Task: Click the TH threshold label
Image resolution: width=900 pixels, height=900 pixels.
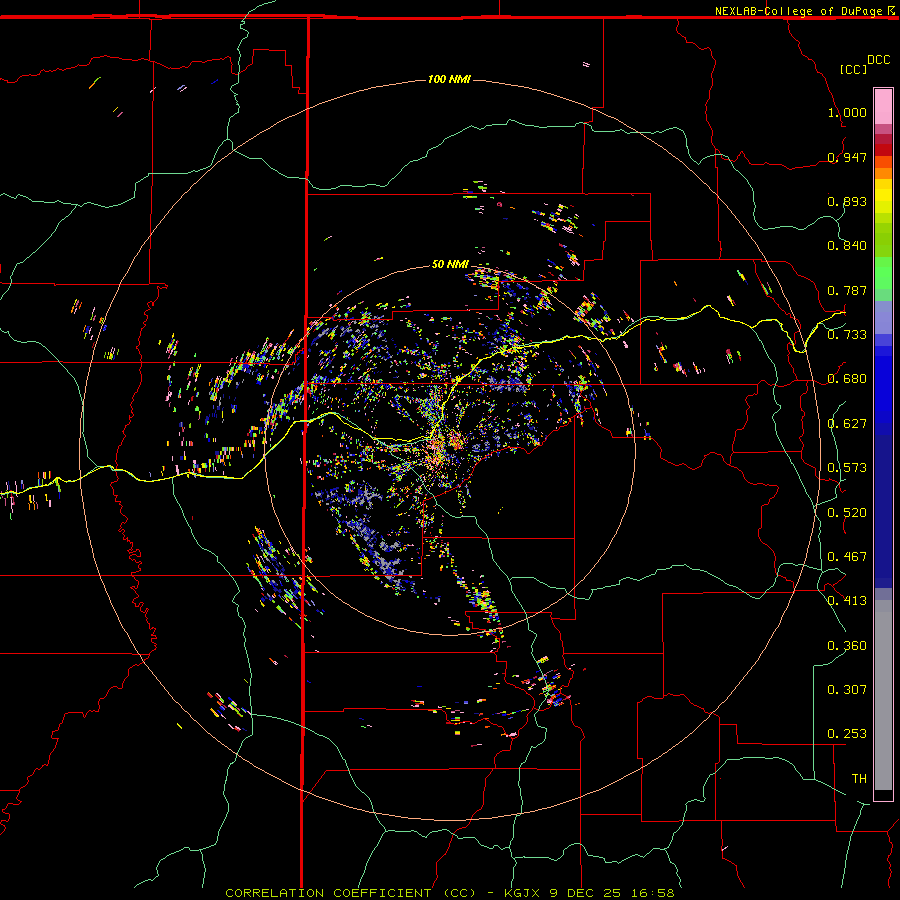Action: tap(859, 779)
